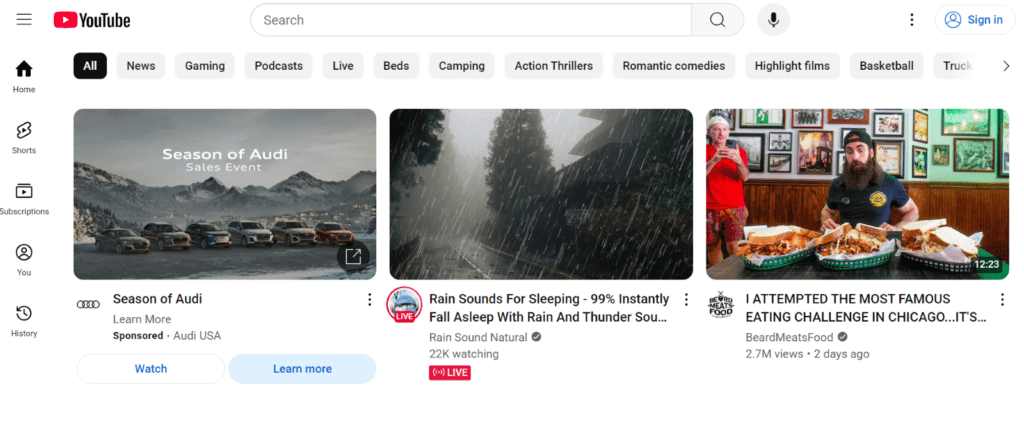1024x426 pixels.
Task: Open more options for BeardMeatsFood video
Action: click(x=1002, y=299)
